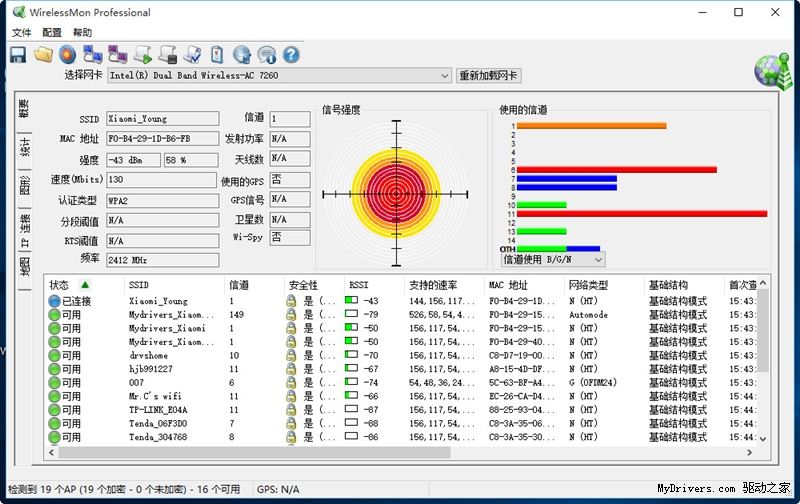Screen dimensions: 800x504
Task: Switch to the 地图 side tab
Action: pos(24,267)
